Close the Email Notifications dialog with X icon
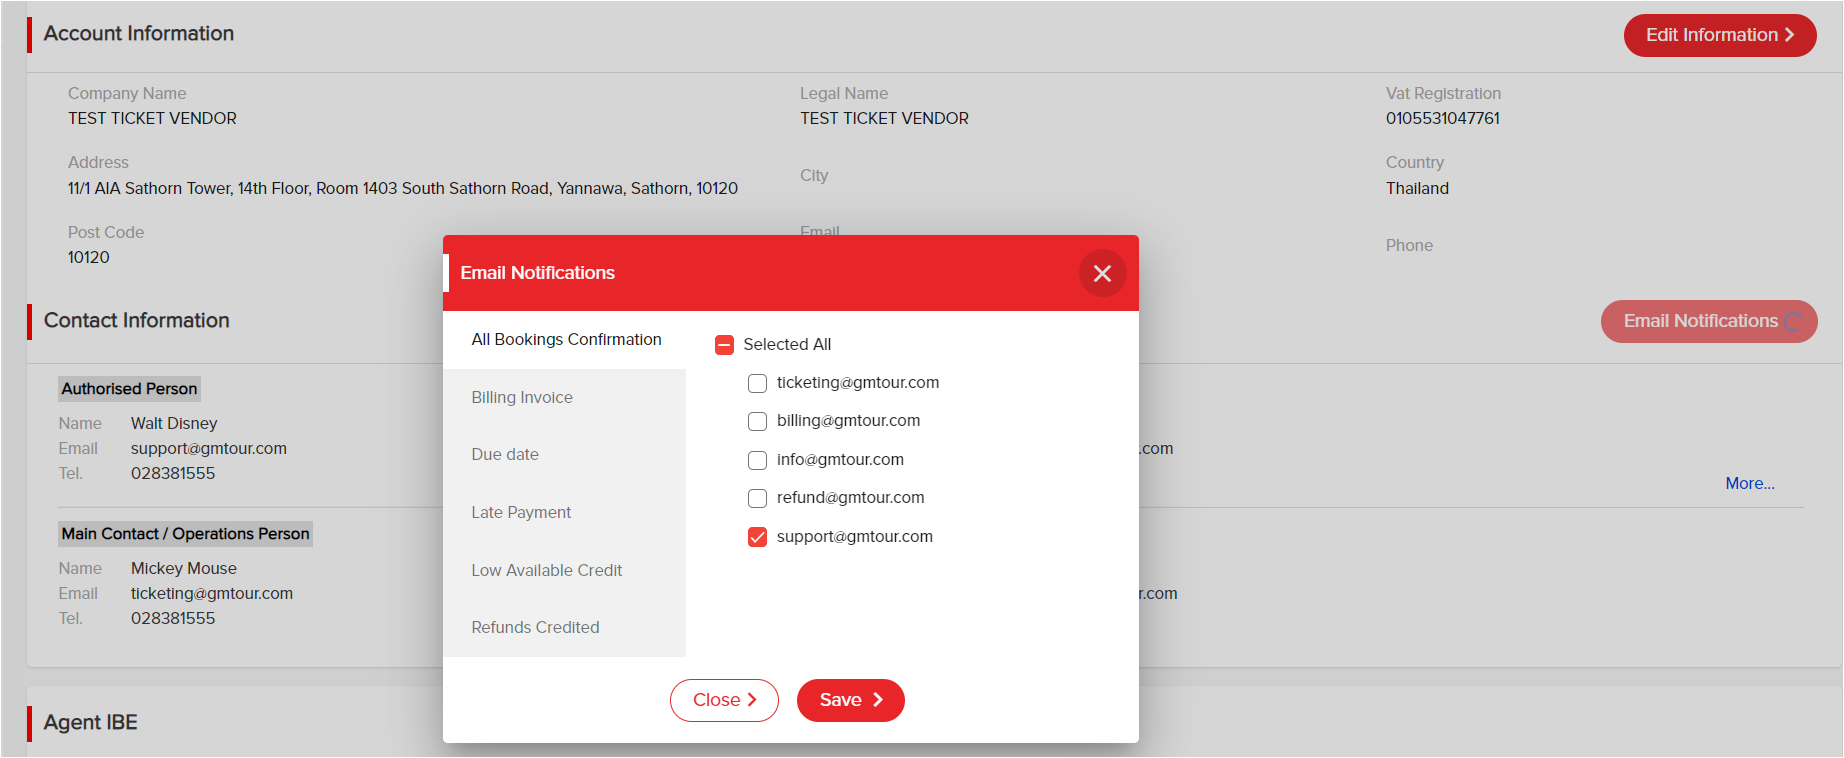1844x758 pixels. tap(1102, 273)
